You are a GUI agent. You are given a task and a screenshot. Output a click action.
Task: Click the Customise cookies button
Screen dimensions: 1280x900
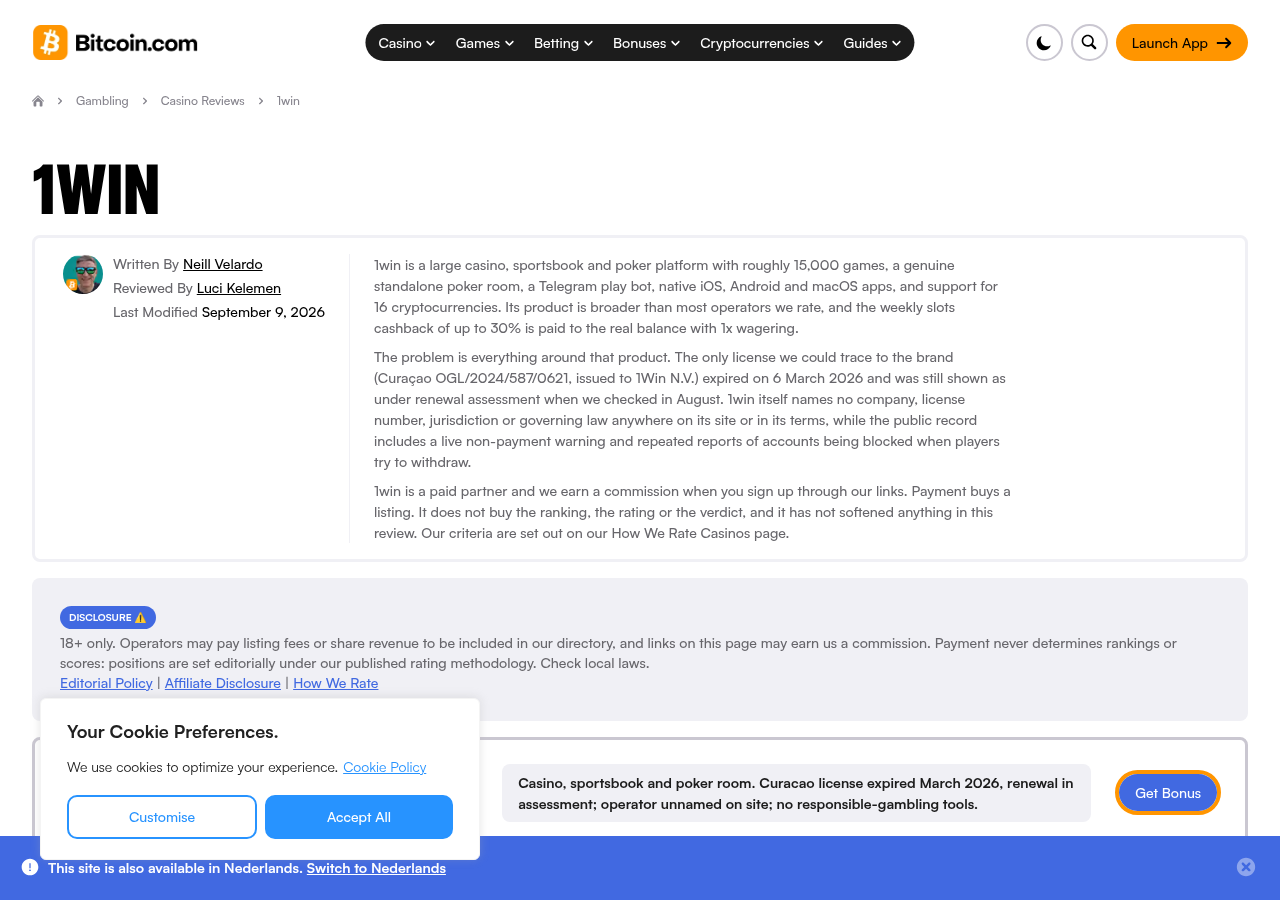point(162,817)
